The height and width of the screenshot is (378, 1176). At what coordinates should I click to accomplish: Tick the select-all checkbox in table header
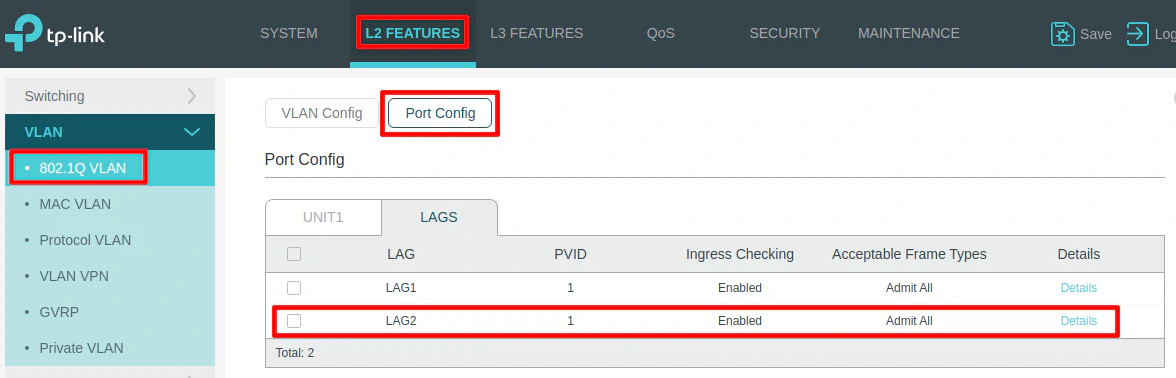[294, 254]
